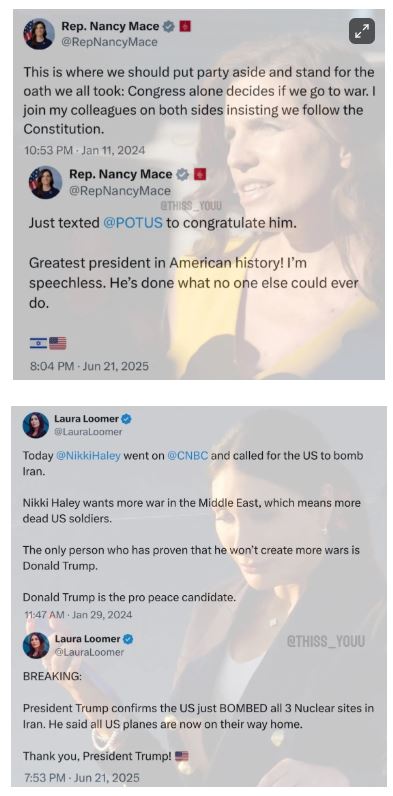Open the @POTUS mention link
Screen dimensions: 393x796
[133, 223]
